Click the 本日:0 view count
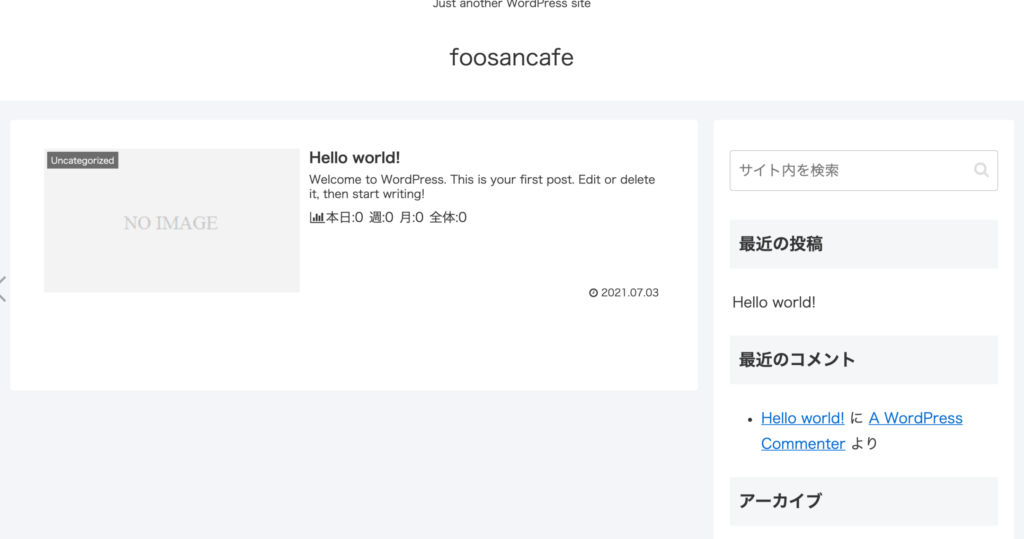The image size is (1024, 539). click(345, 217)
